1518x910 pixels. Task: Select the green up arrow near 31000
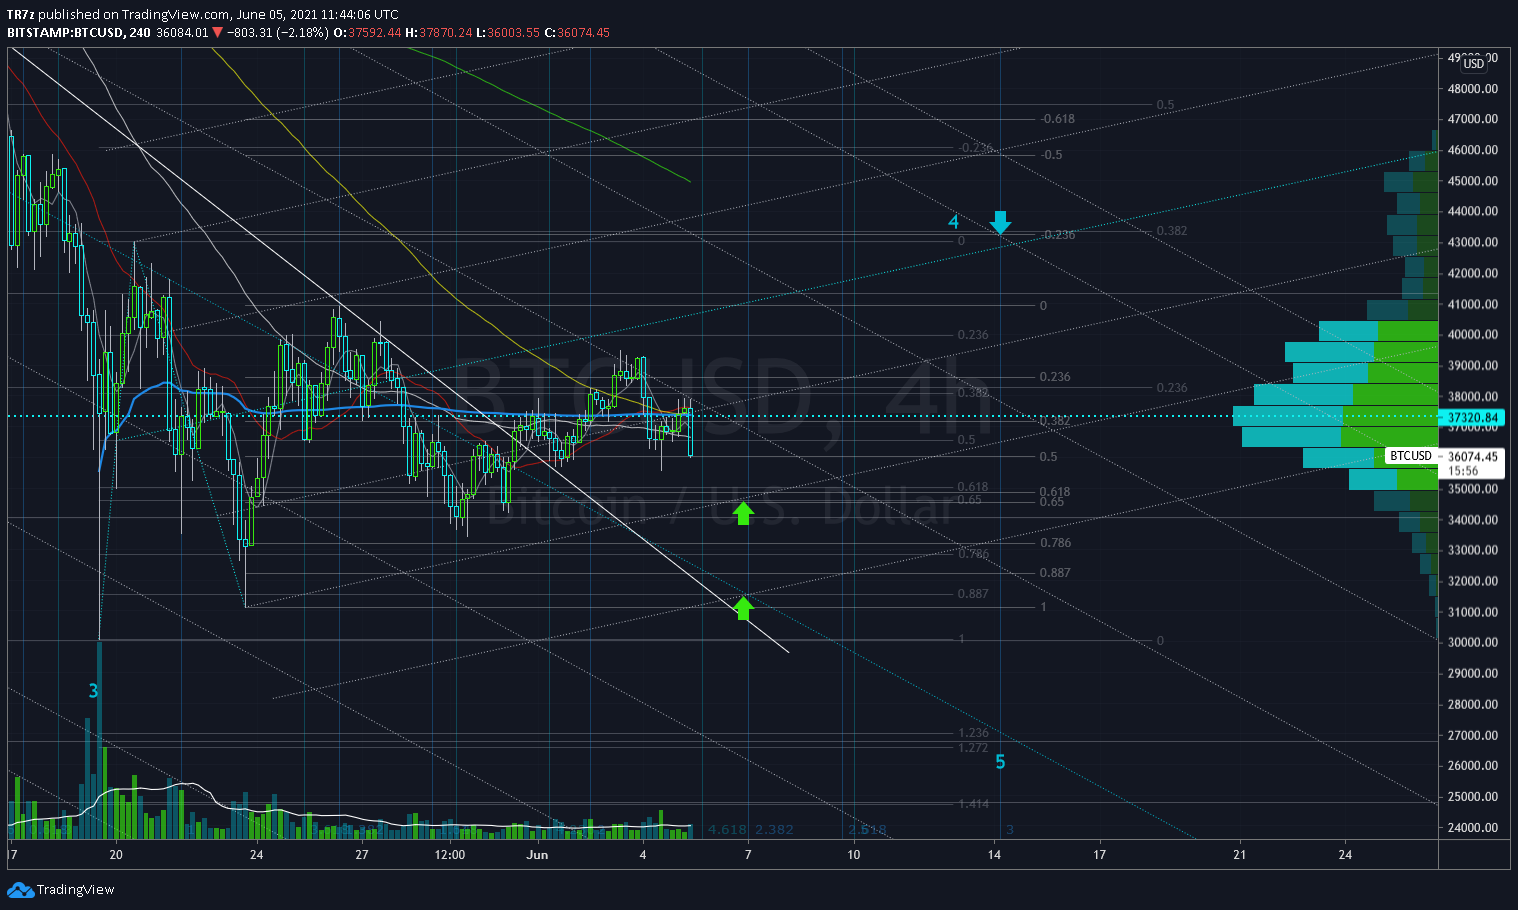pyautogui.click(x=743, y=608)
